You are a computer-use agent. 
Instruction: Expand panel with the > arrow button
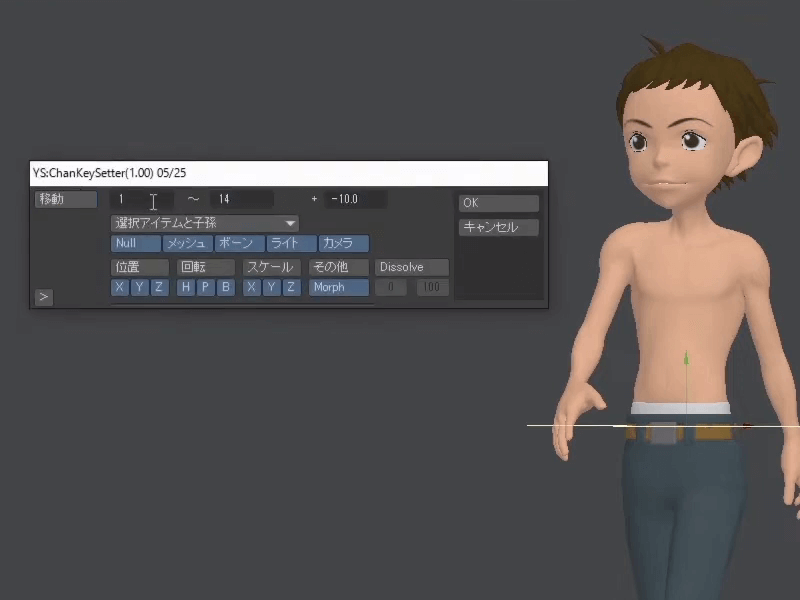pos(44,297)
